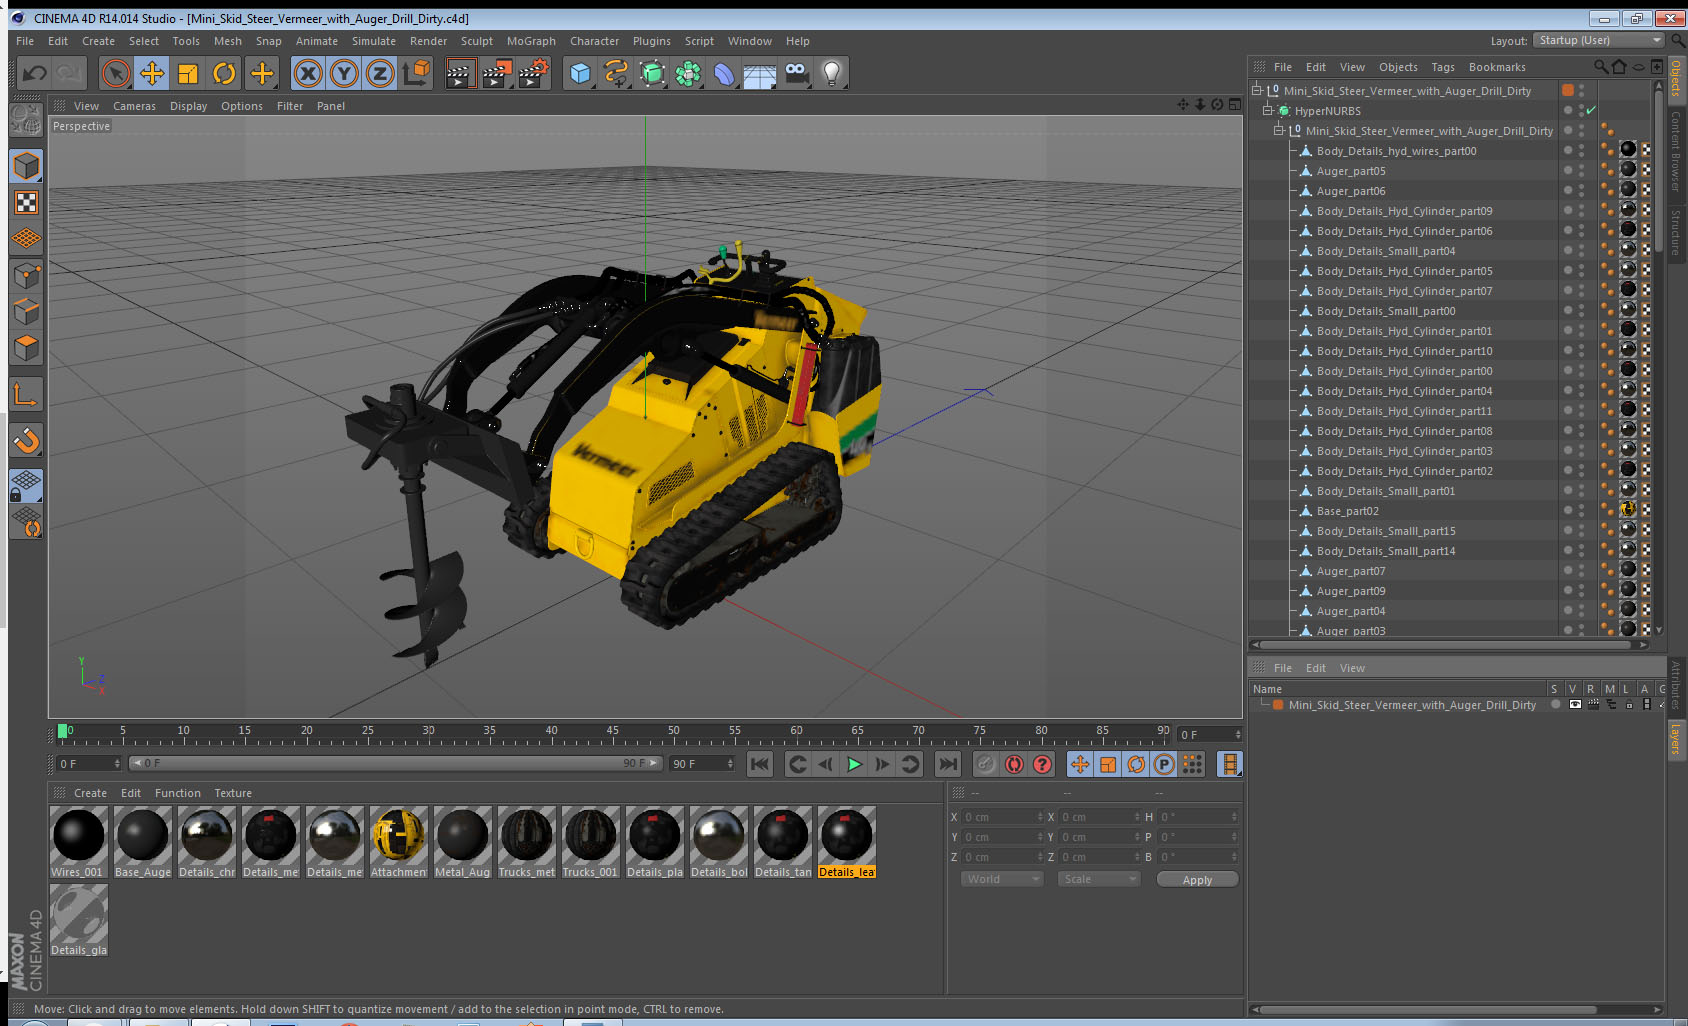This screenshot has height=1026, width=1688.
Task: Add a HyperNURBS generator from the toolbar
Action: [x=652, y=73]
